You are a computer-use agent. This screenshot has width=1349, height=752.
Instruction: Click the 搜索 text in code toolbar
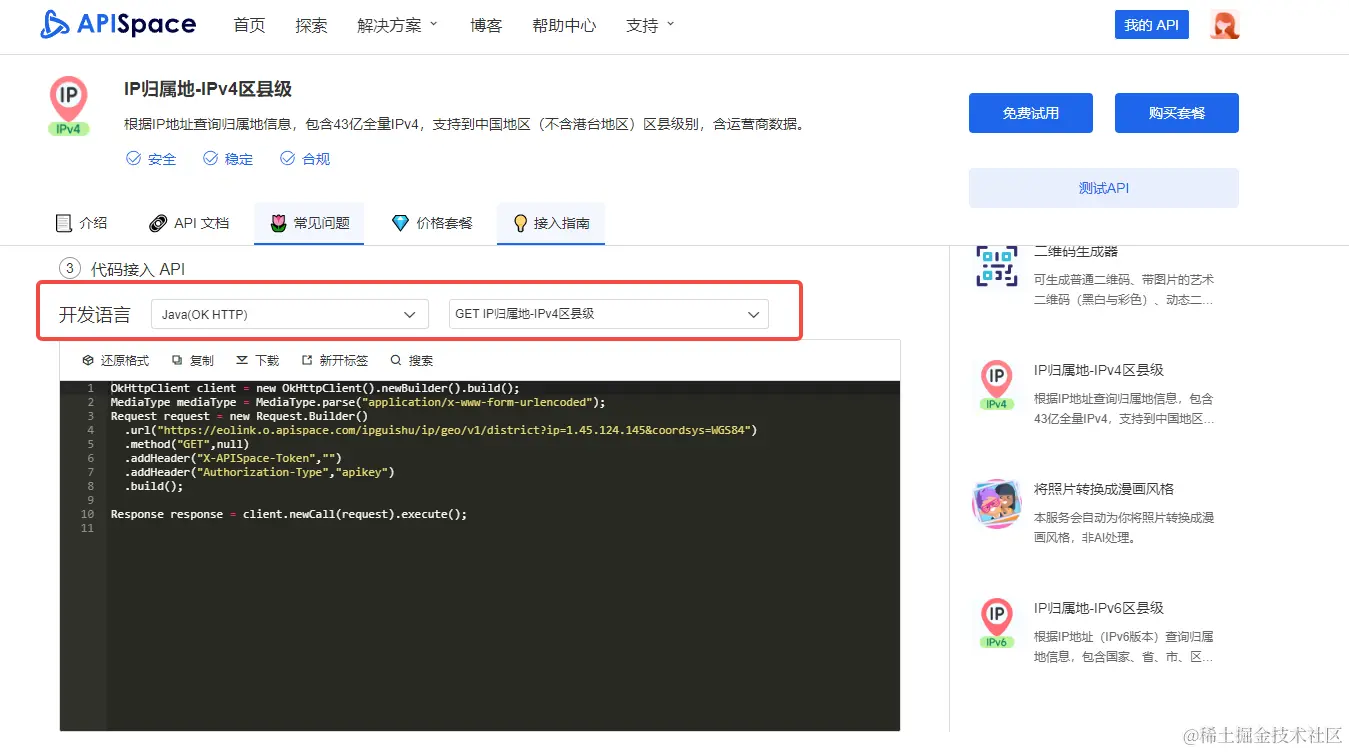point(421,360)
